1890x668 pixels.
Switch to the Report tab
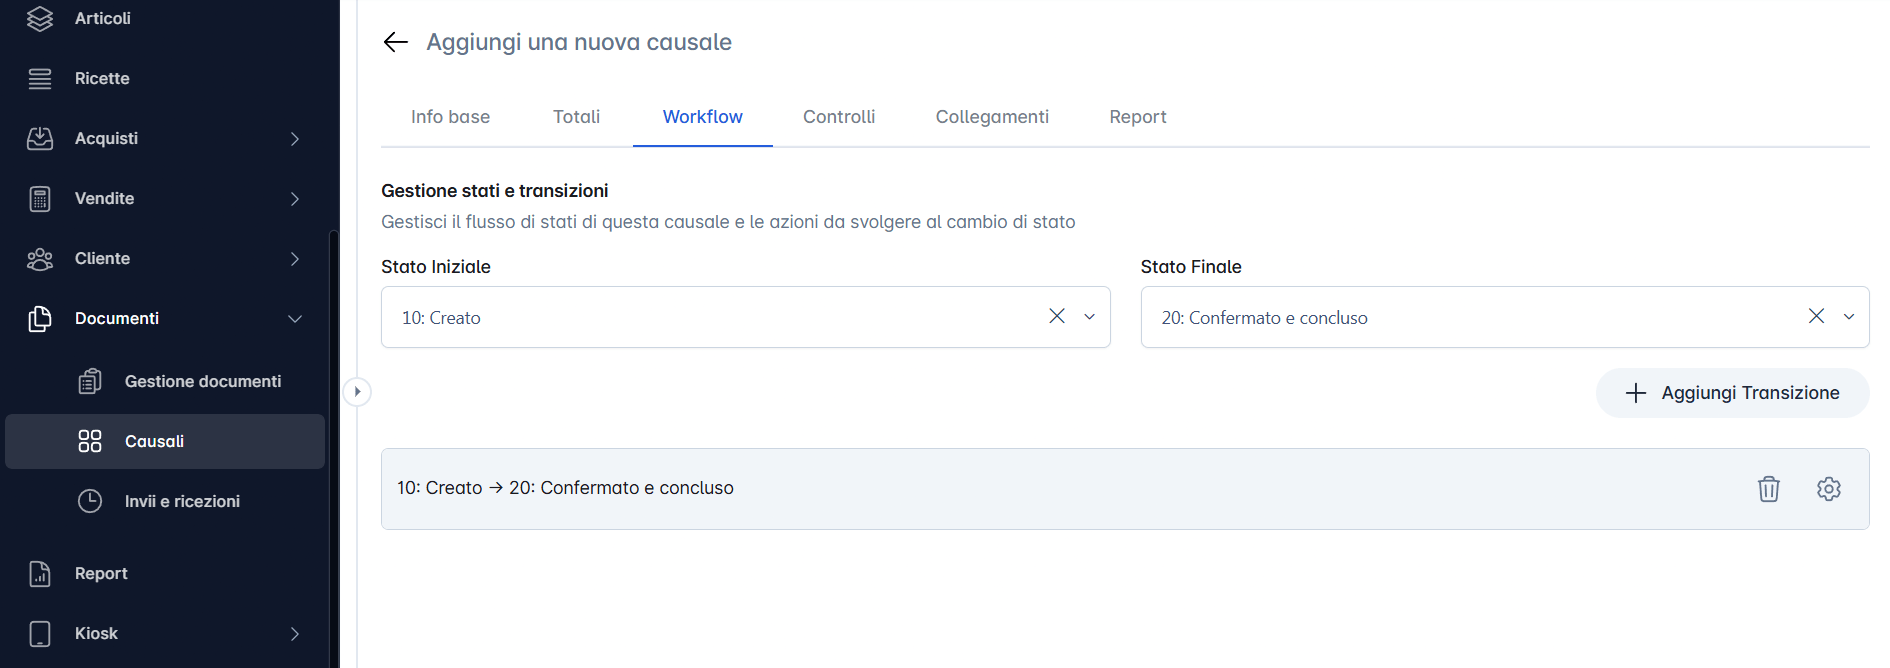(1138, 117)
